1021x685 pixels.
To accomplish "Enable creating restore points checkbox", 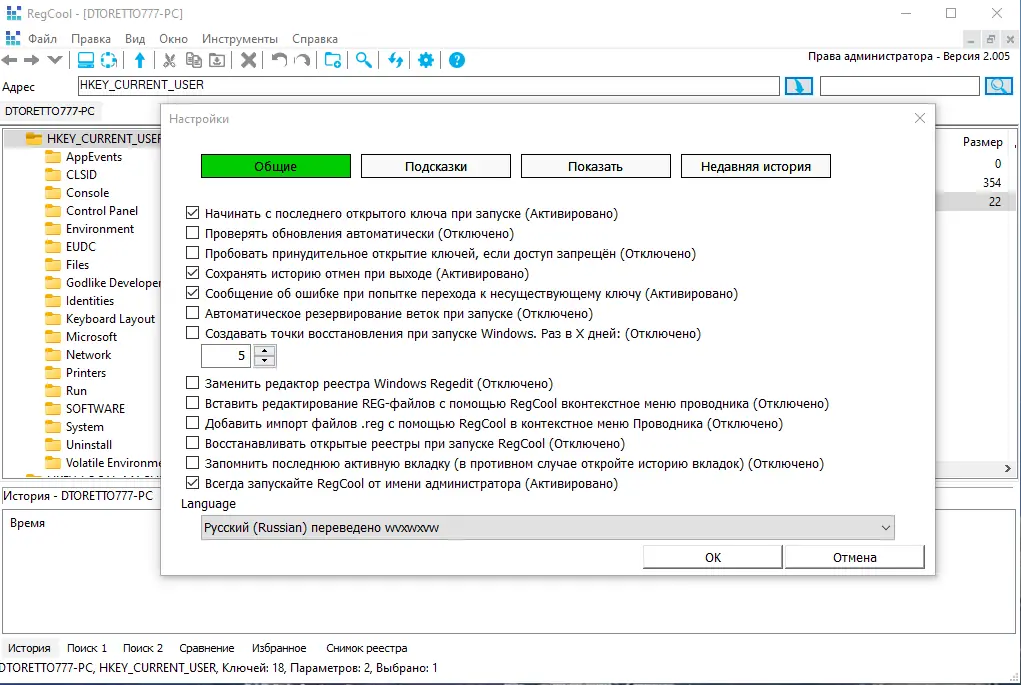I will [x=192, y=333].
